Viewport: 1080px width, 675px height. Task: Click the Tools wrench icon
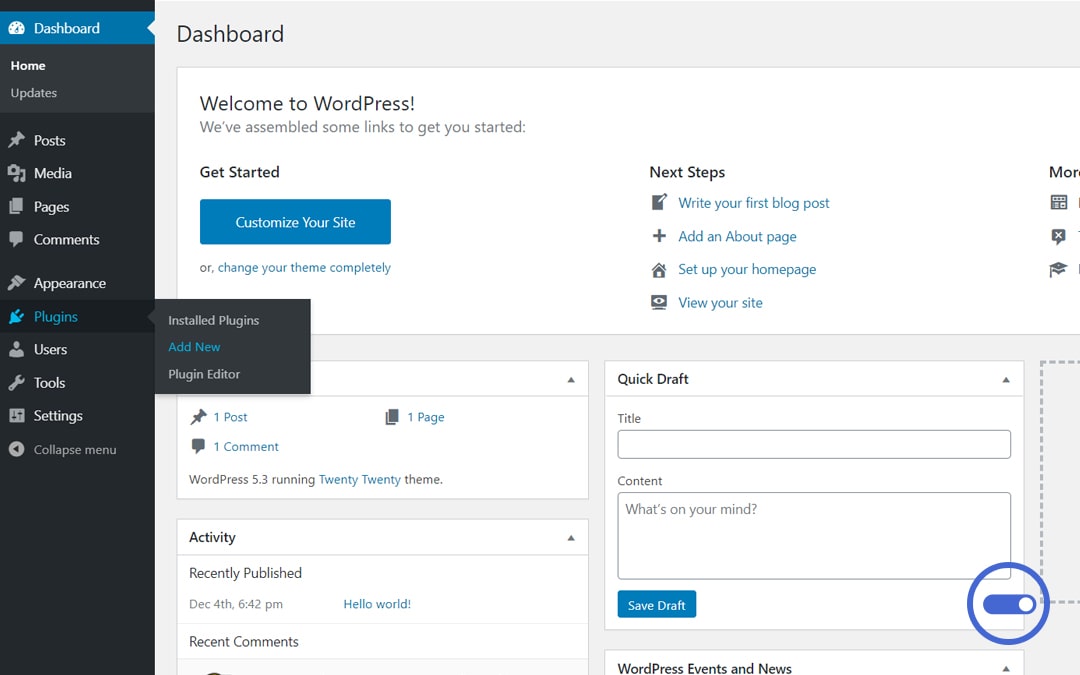coord(17,382)
